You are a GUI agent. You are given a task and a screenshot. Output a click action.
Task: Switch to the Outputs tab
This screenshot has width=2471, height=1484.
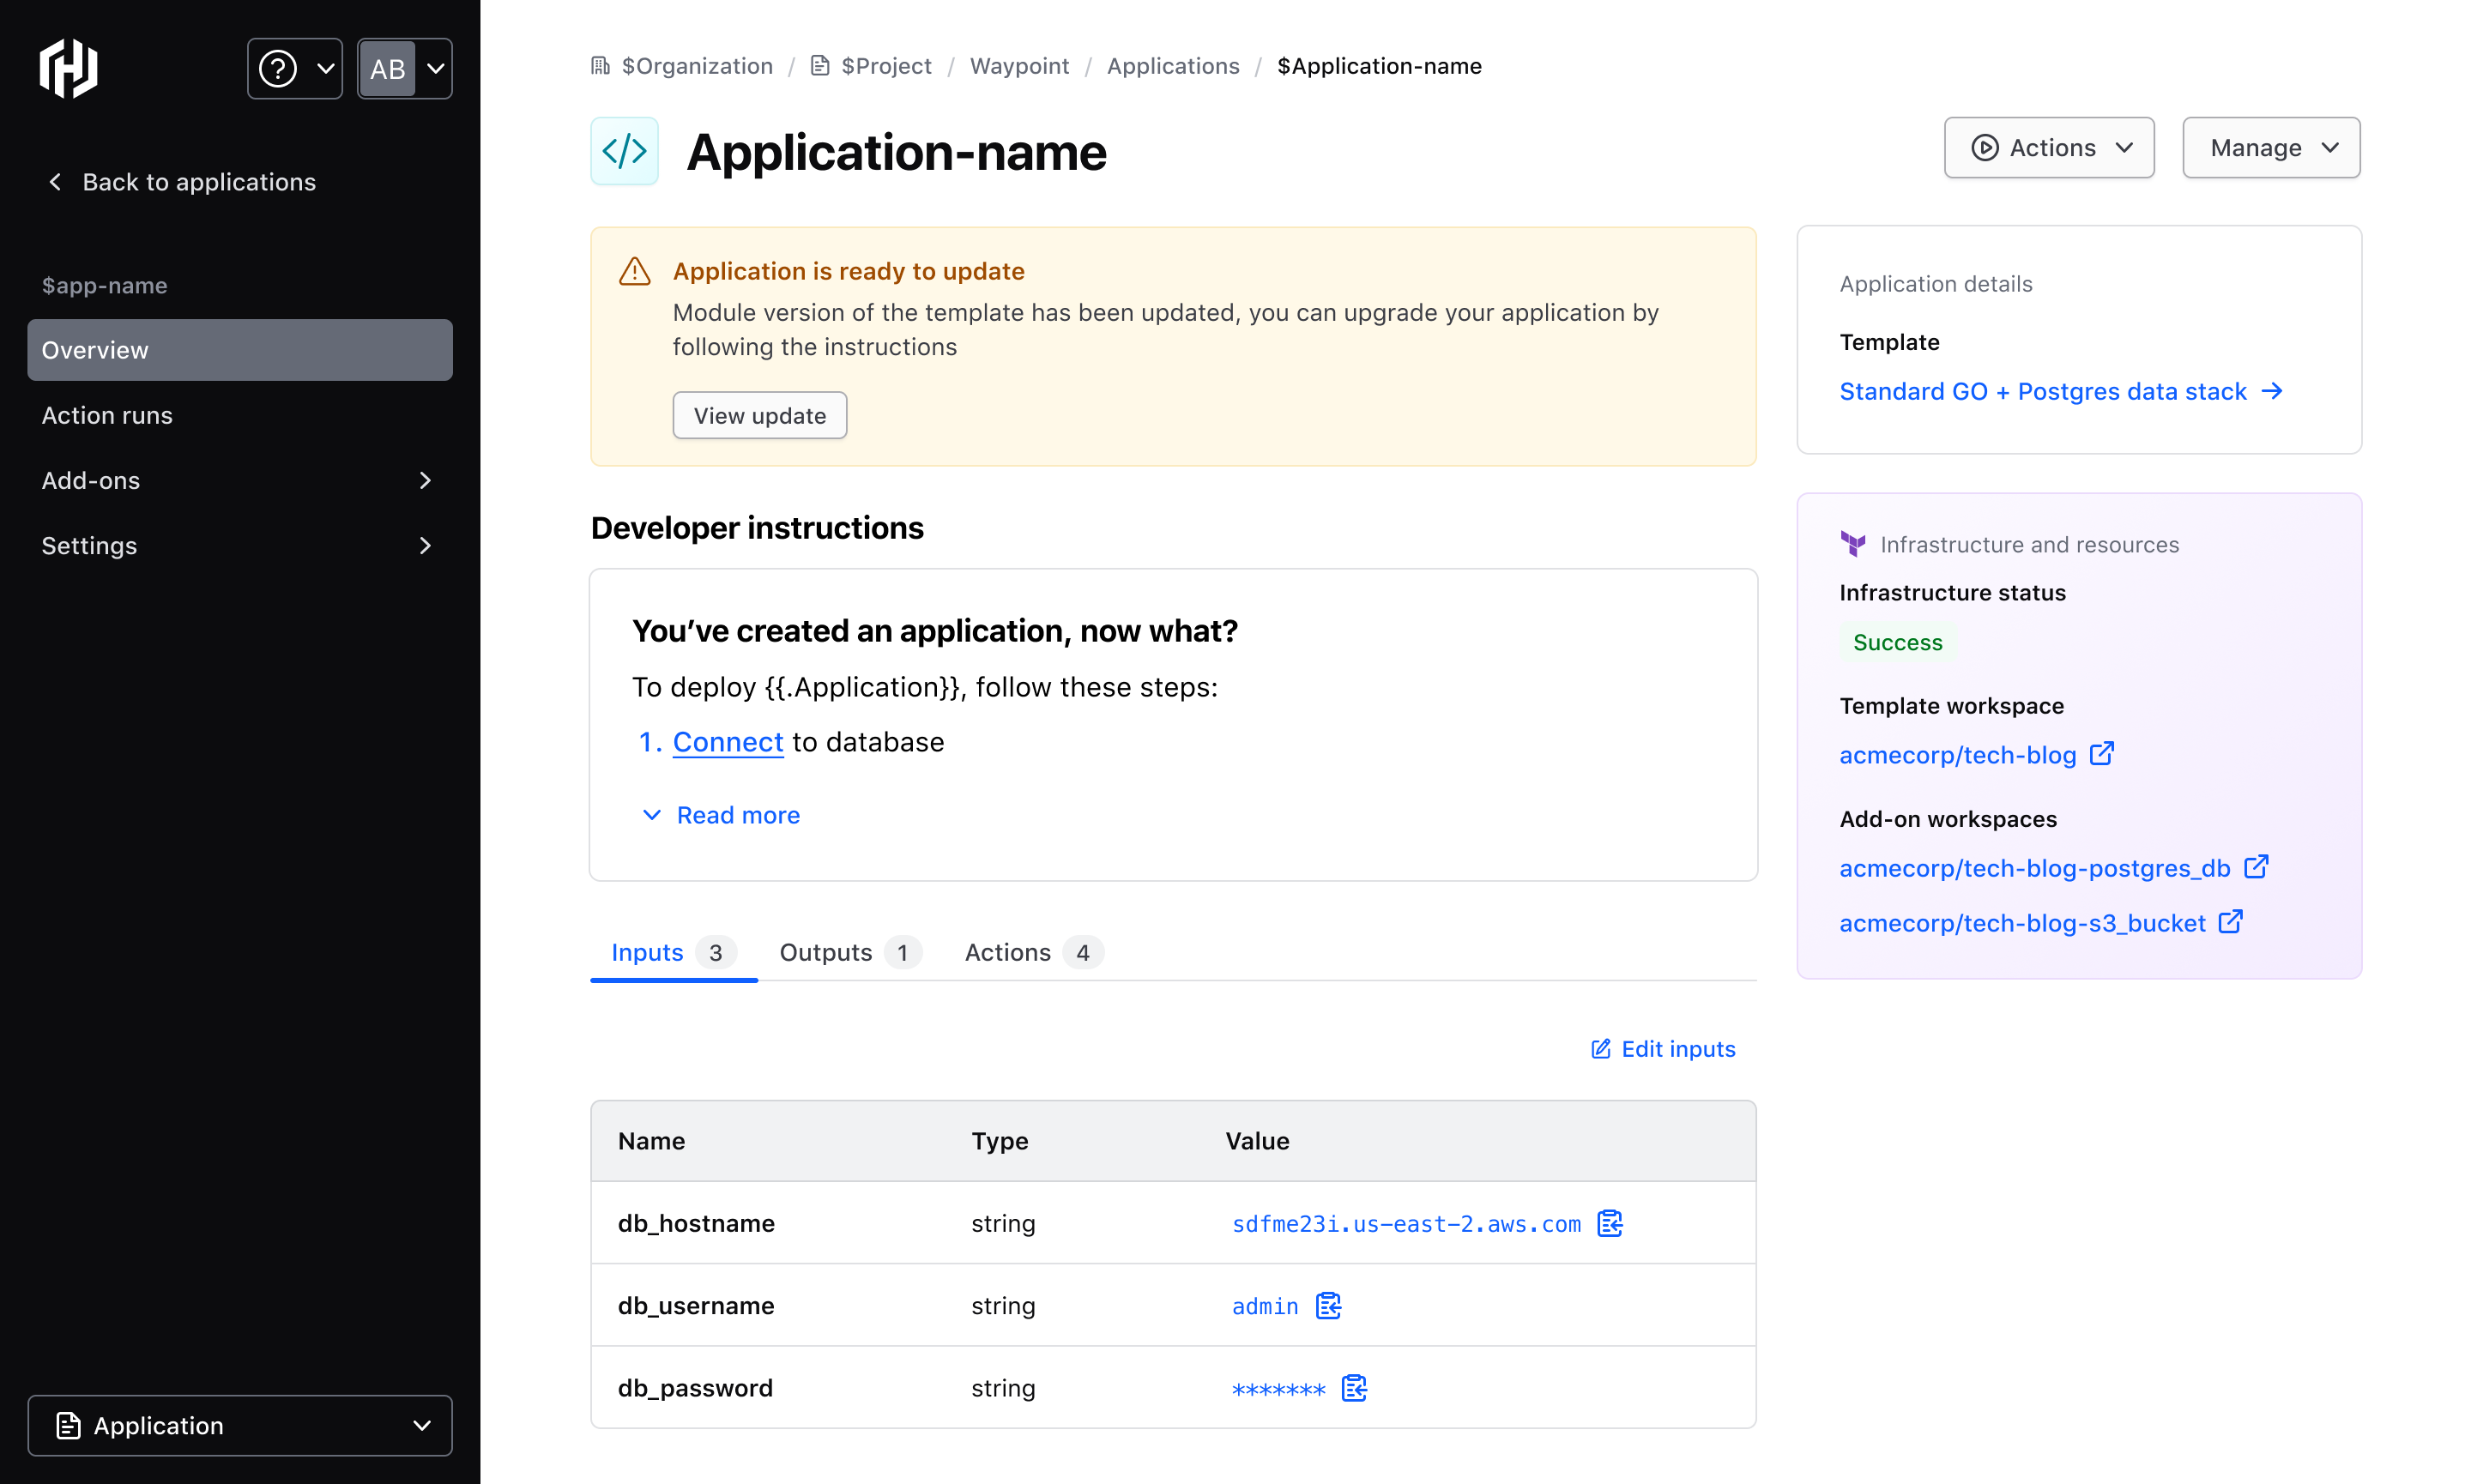coord(849,952)
